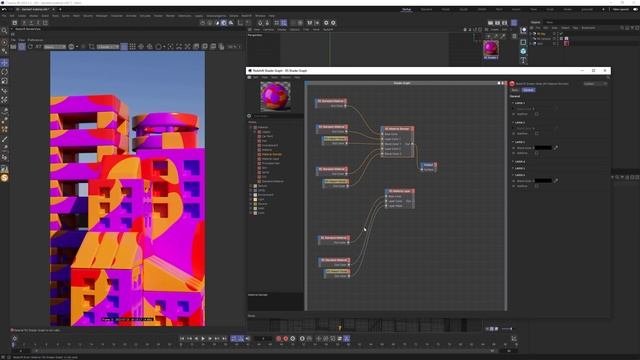Viewport: 640px width, 360px height.
Task: Collapse the Layer 2 section
Action: coord(513,122)
